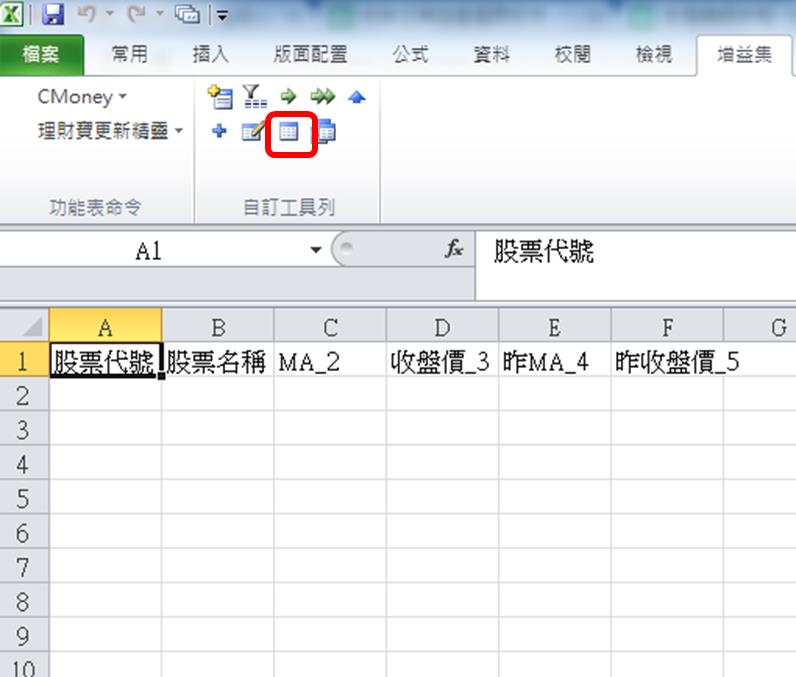This screenshot has height=677, width=796.
Task: Select row 6 header
Action: pos(24,533)
